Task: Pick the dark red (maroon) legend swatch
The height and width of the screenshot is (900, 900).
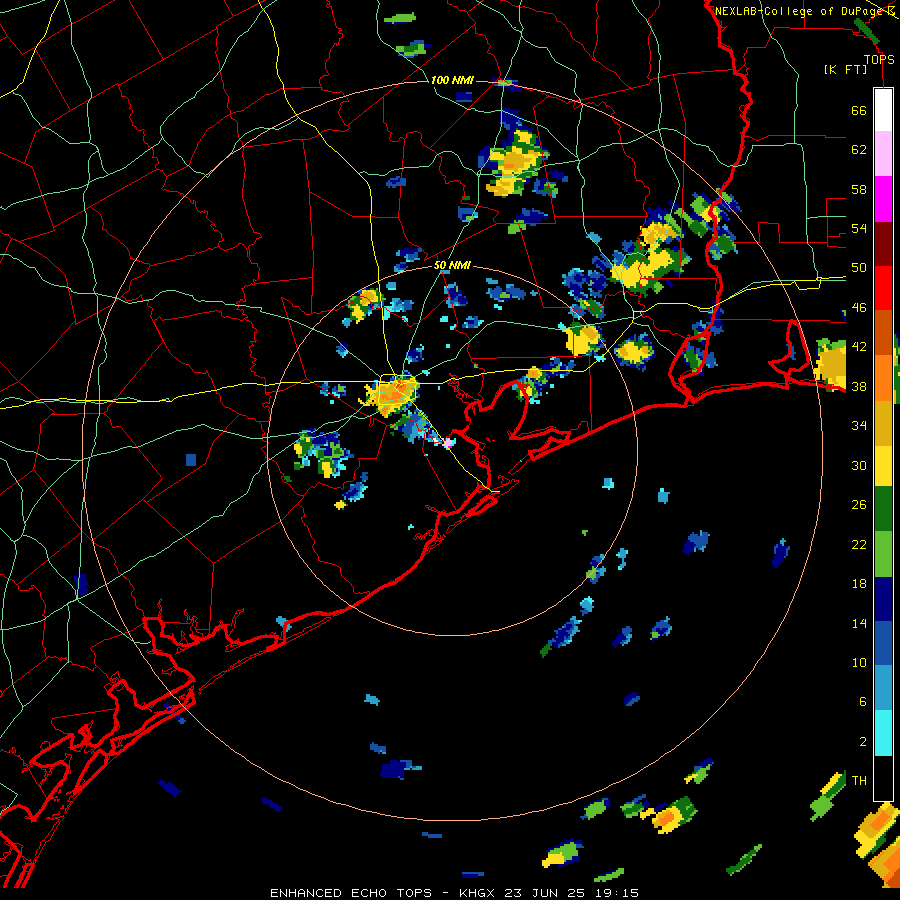Action: coord(883,243)
